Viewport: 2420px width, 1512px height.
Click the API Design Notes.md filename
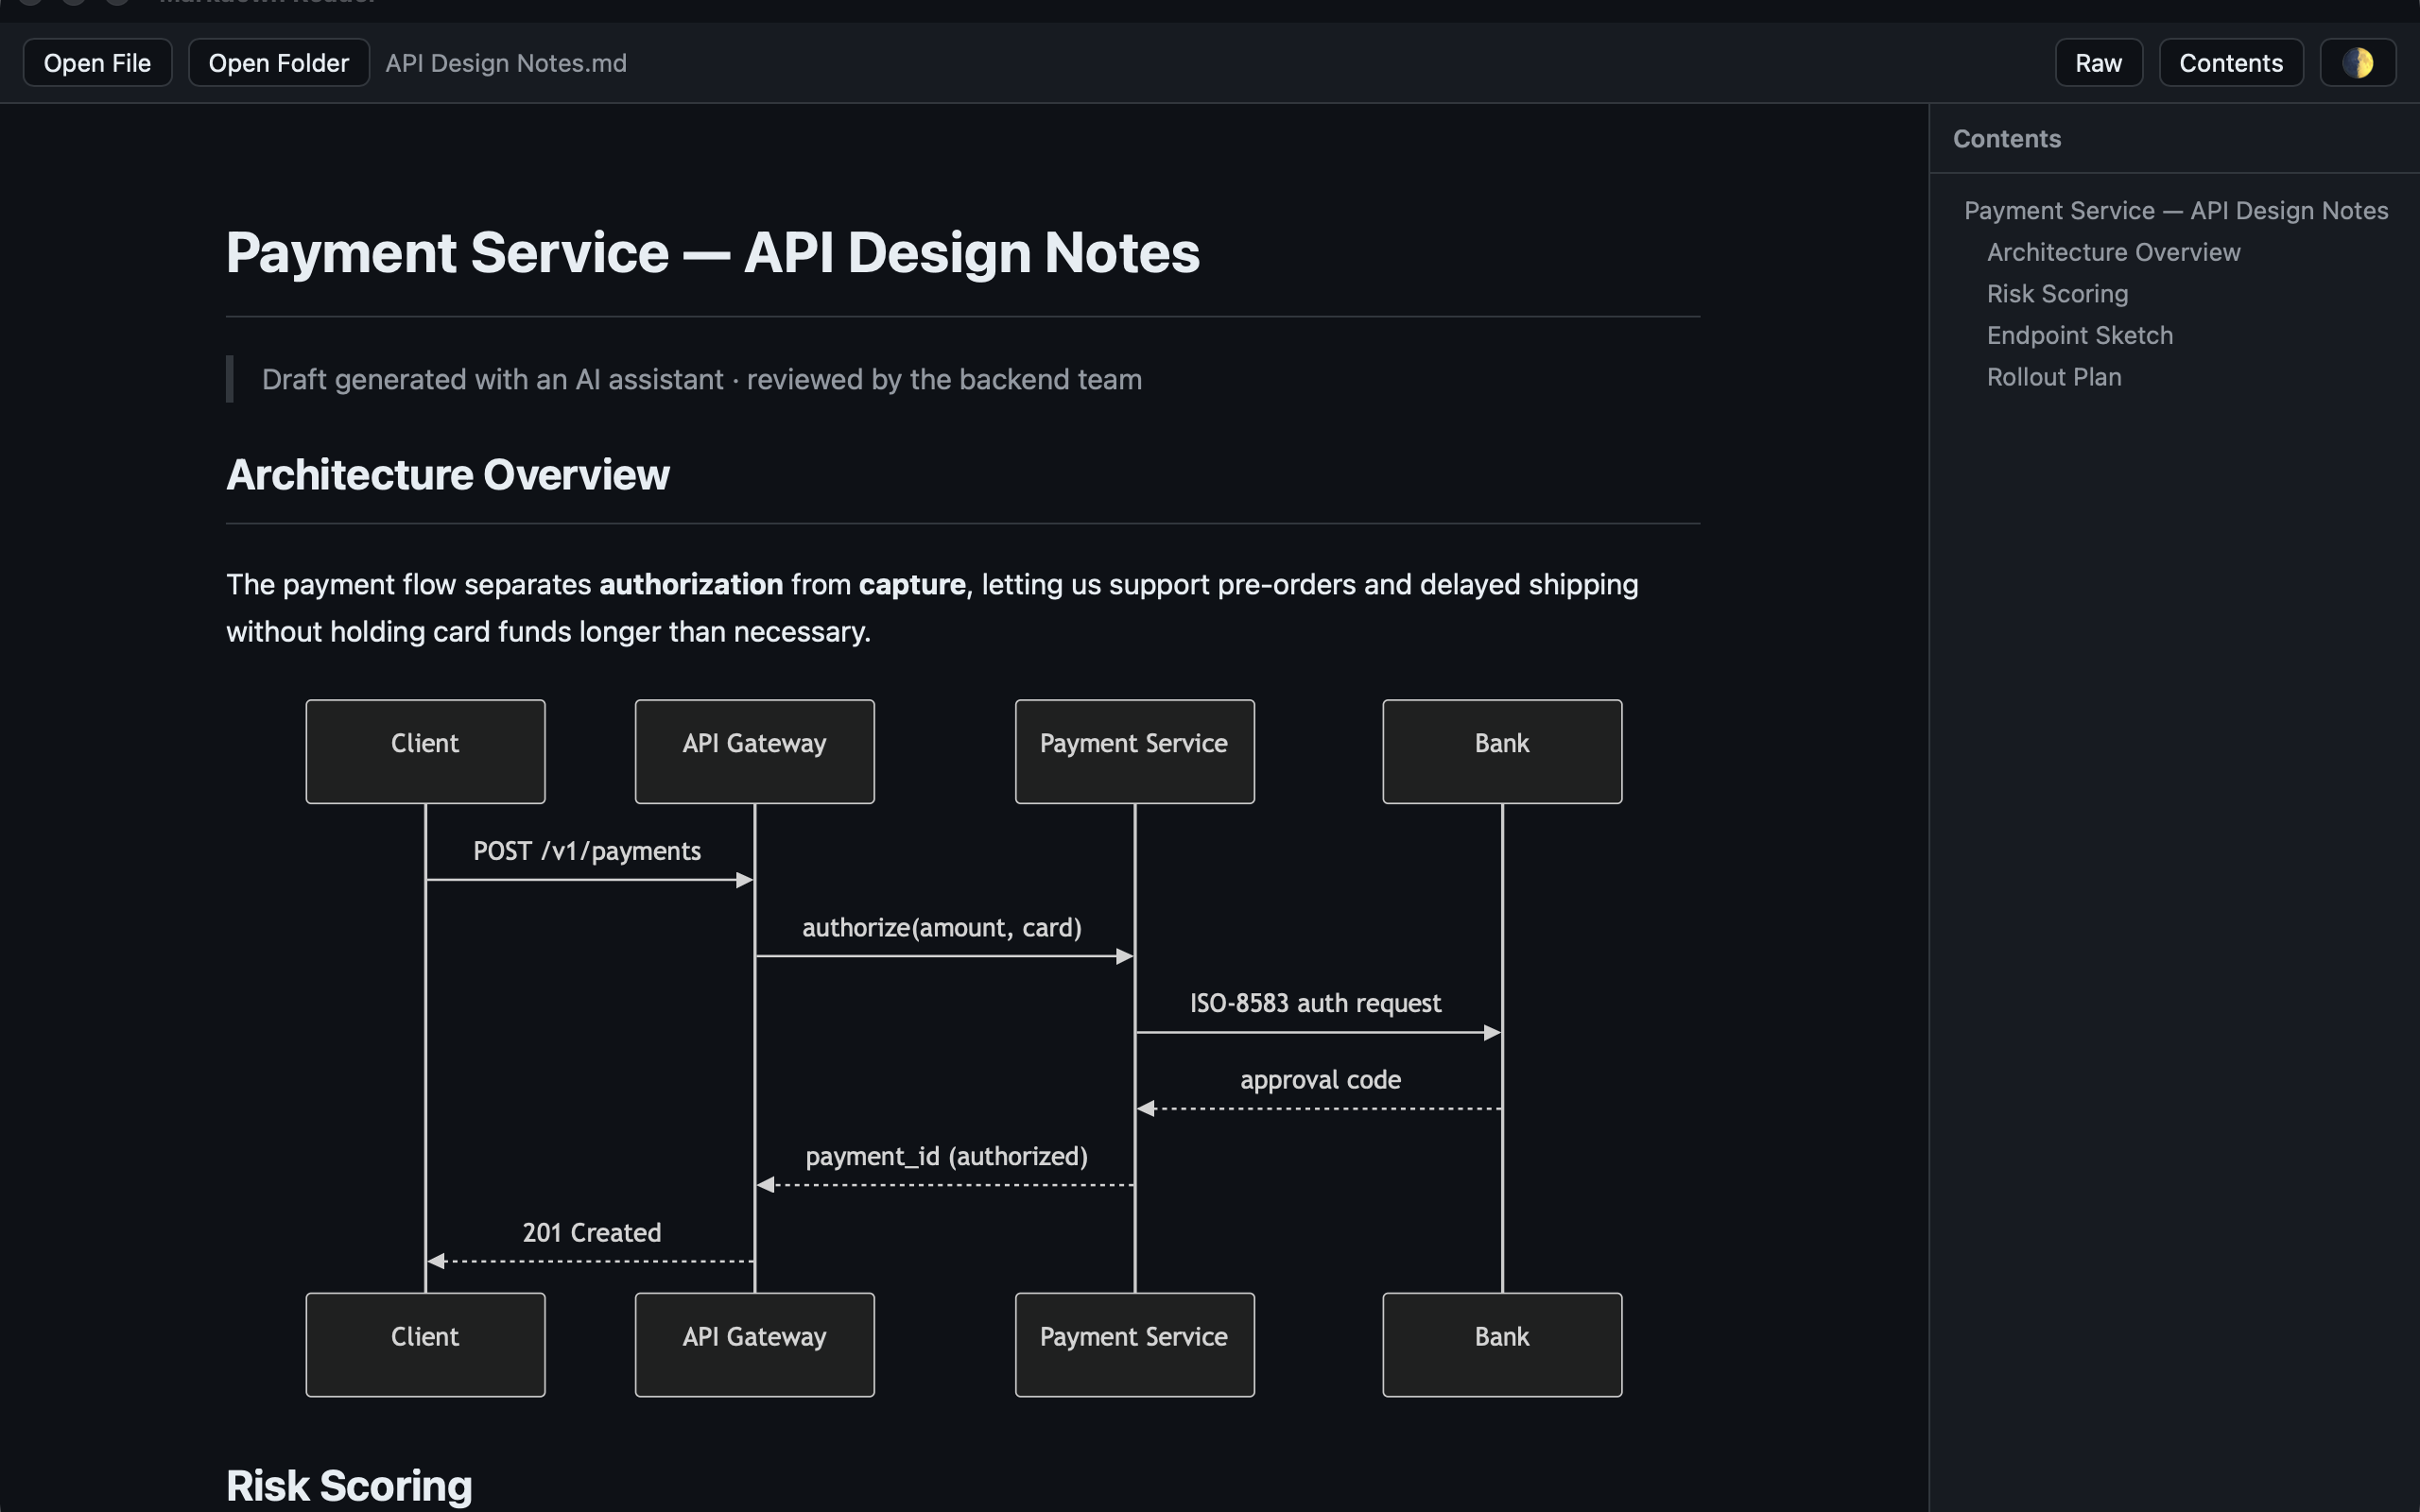[x=506, y=63]
